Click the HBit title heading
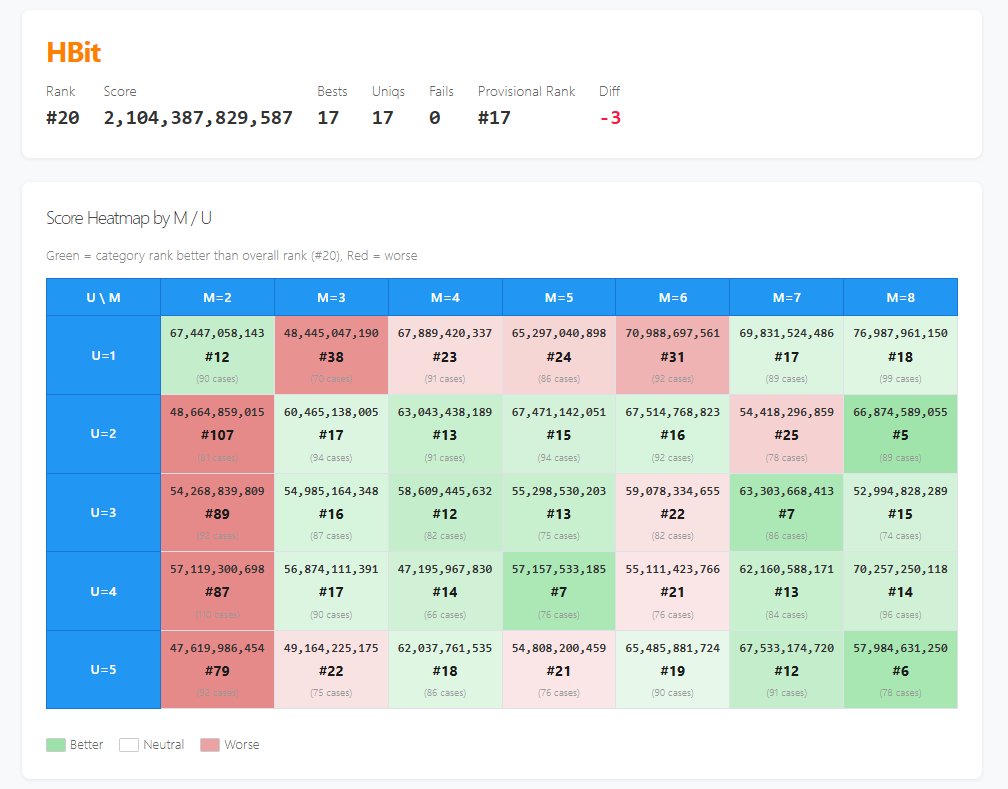 pyautogui.click(x=73, y=52)
